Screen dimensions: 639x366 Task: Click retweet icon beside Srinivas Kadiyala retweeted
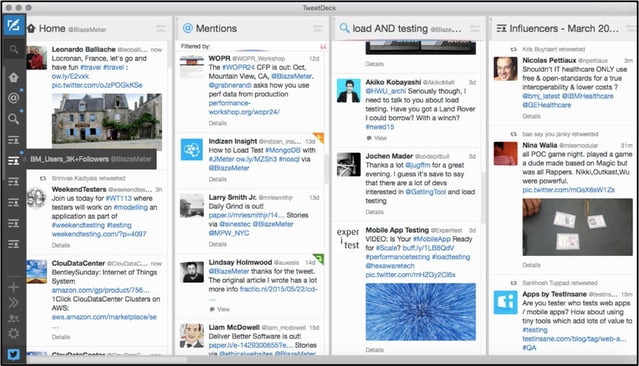(43, 178)
